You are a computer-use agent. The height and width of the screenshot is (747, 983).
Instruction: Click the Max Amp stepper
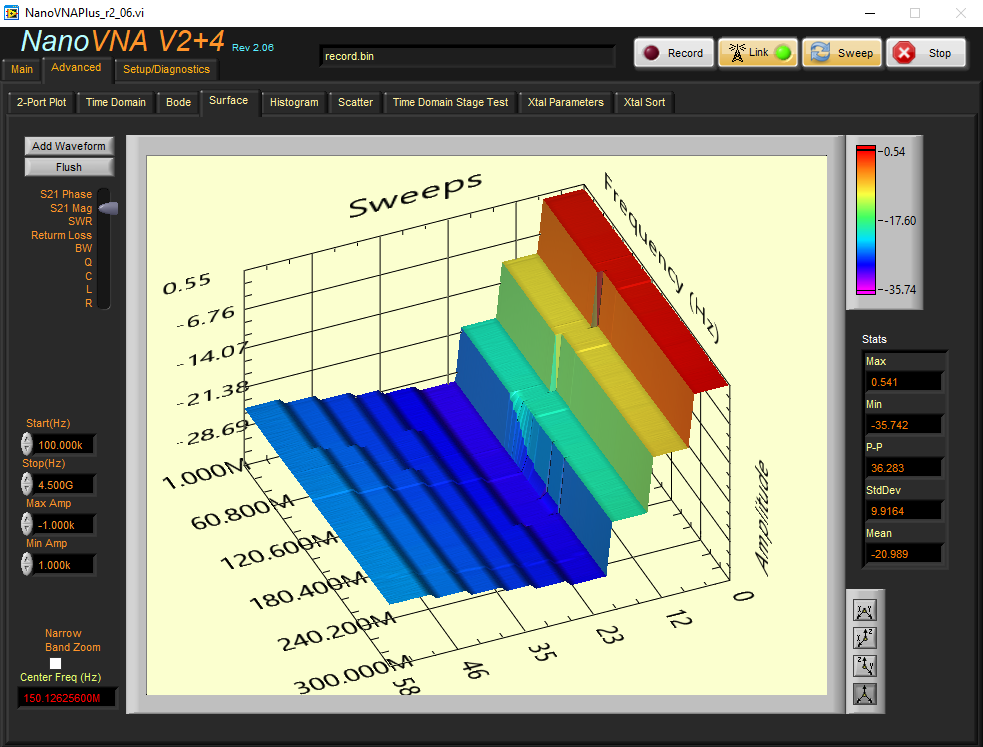tap(26, 524)
